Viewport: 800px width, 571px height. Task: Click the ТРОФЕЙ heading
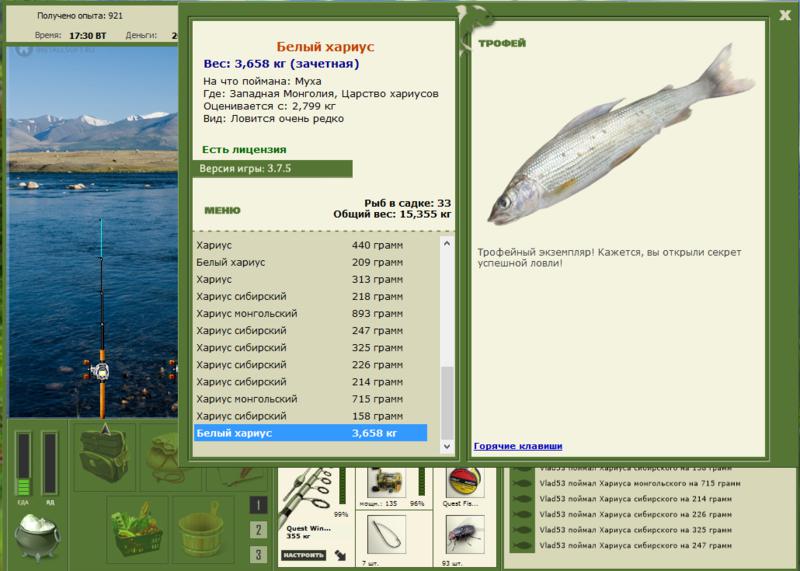point(502,43)
